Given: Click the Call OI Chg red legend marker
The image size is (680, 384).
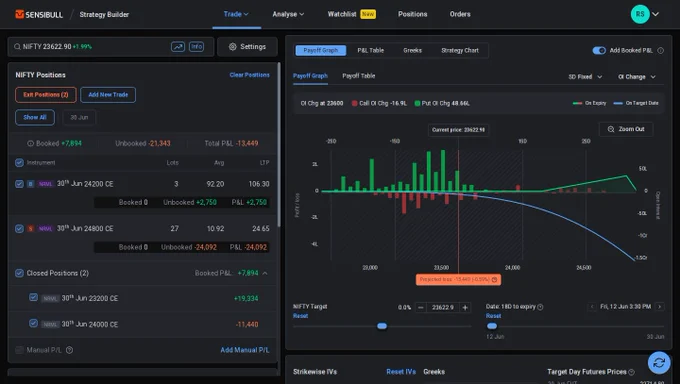Looking at the screenshot, I should click(355, 103).
